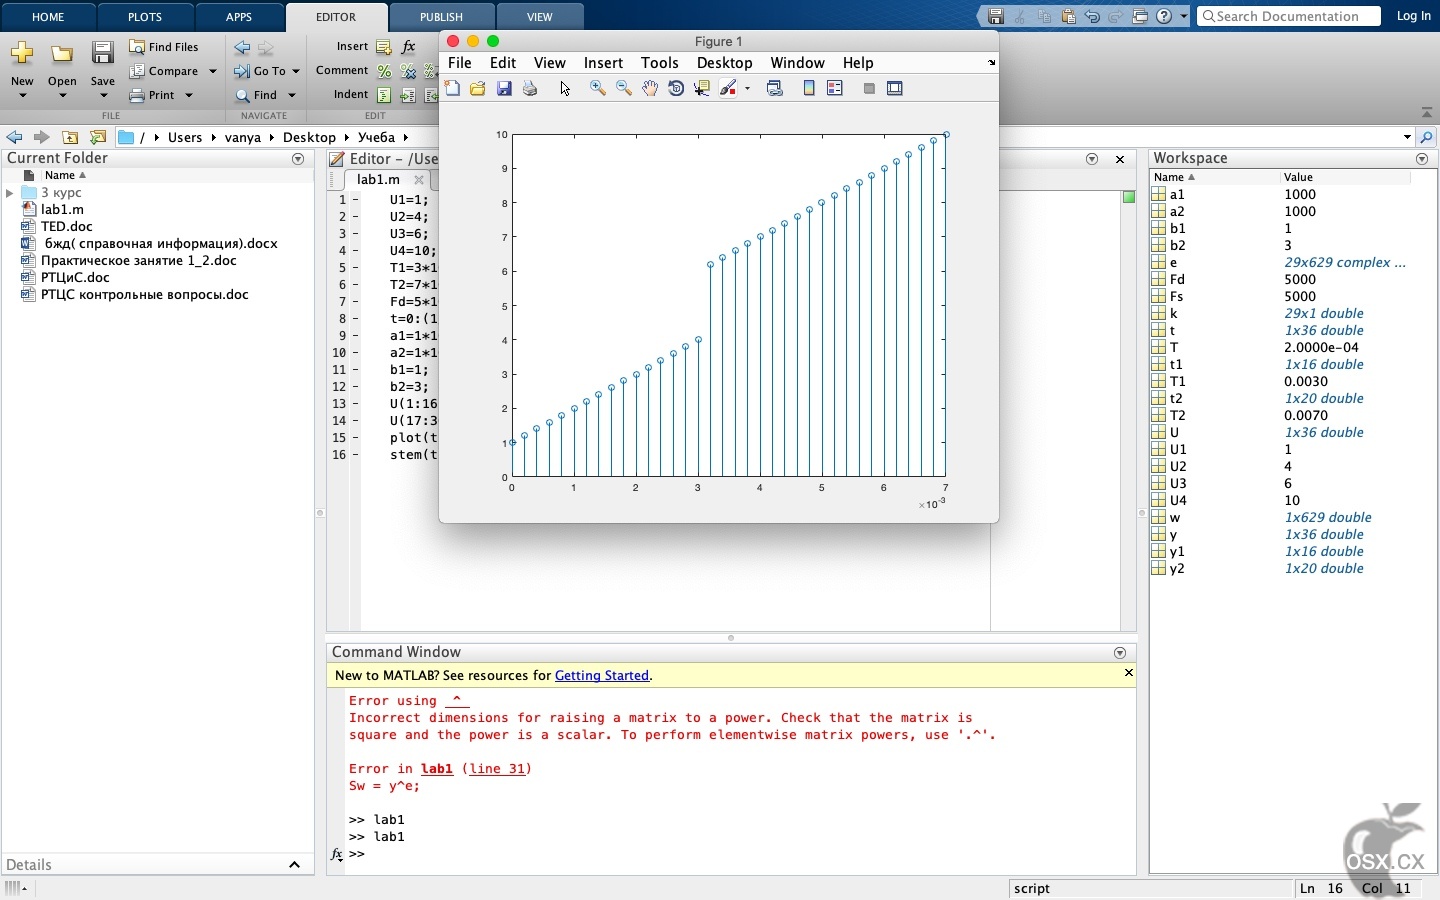Screen dimensions: 1440x900
Task: Click Open file folder icon in Figure 1 toolbar
Action: 478,88
